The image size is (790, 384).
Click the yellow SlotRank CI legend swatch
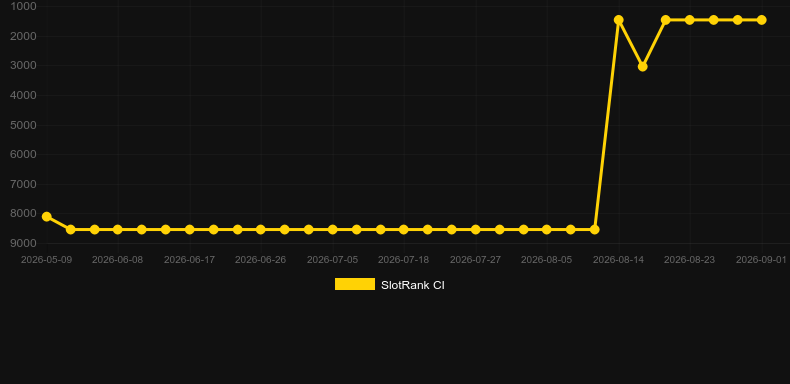click(355, 284)
